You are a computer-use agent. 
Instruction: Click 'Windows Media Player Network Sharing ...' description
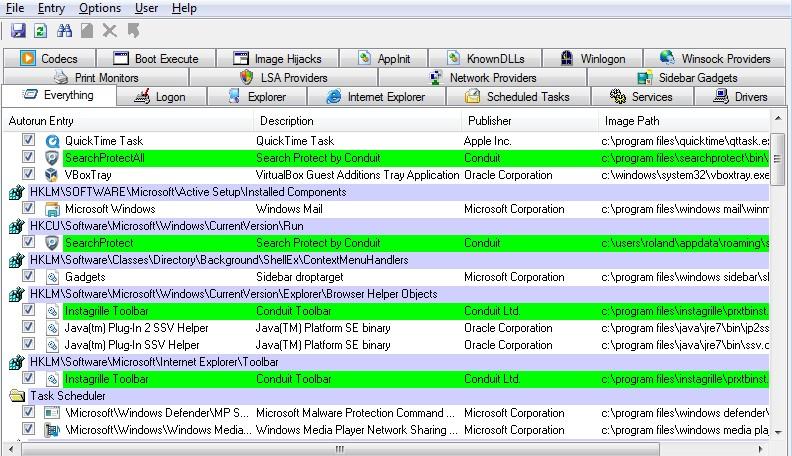357,430
